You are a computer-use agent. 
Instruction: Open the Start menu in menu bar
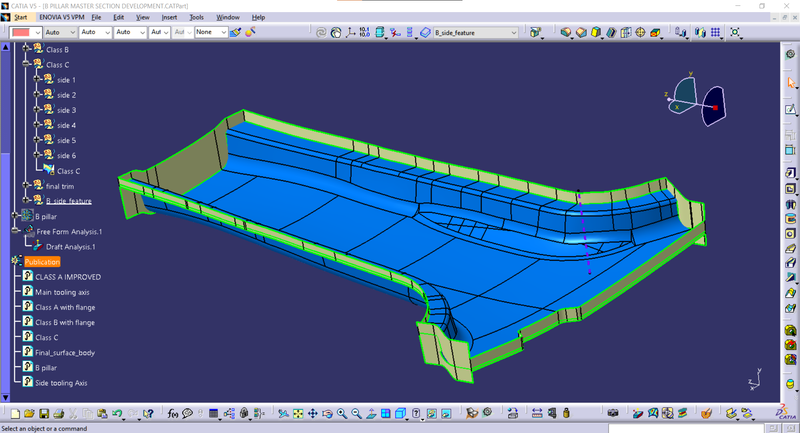point(21,17)
